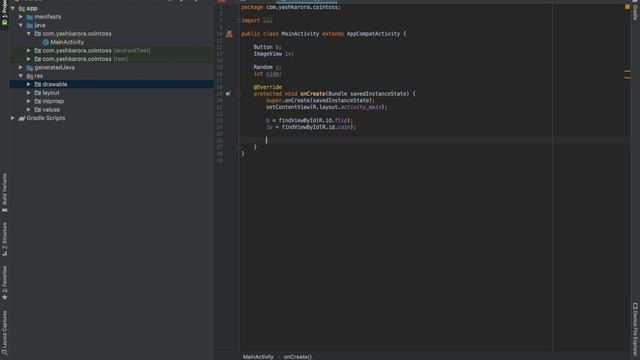Click the 'package' statement line in editor
Viewport: 640px width, 360px height.
tap(290, 7)
